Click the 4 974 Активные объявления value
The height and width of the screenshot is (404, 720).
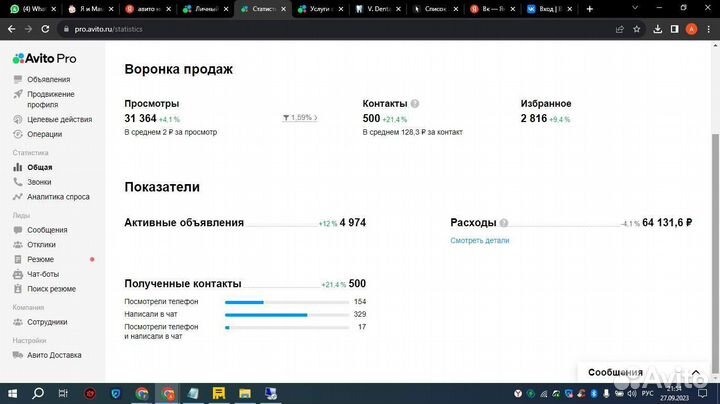[x=353, y=223]
